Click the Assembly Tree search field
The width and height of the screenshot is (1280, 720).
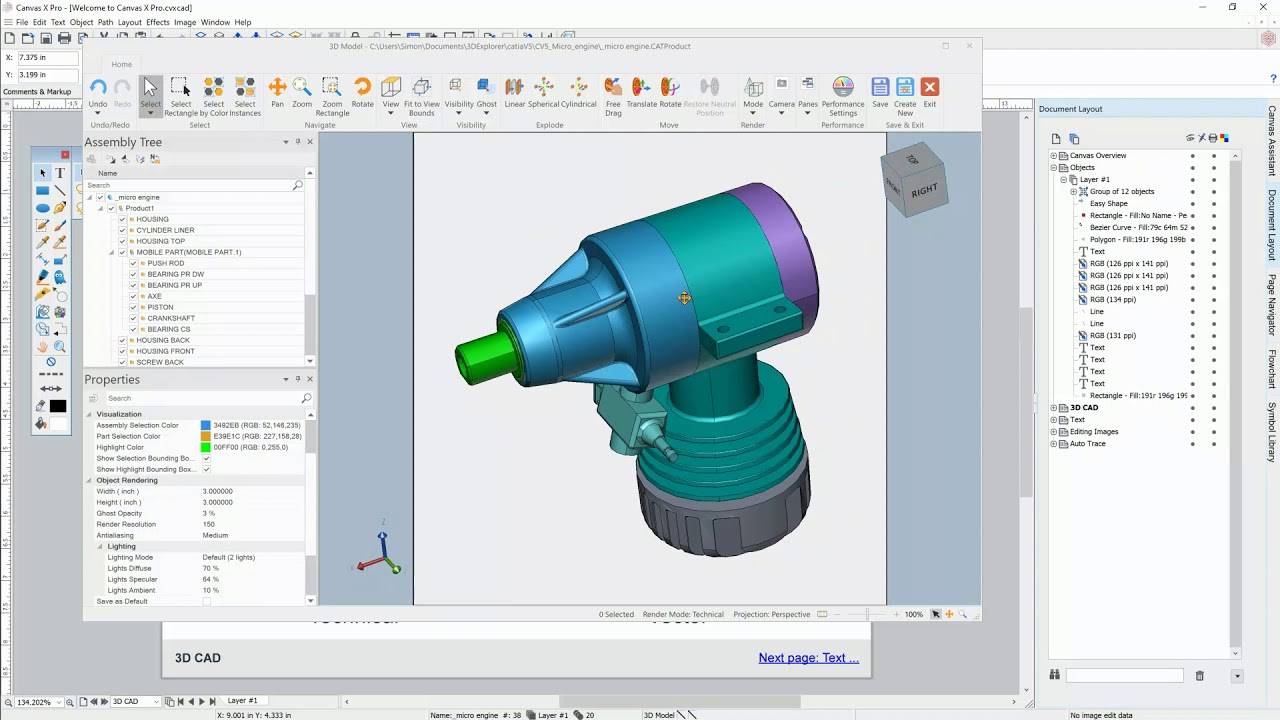(189, 185)
